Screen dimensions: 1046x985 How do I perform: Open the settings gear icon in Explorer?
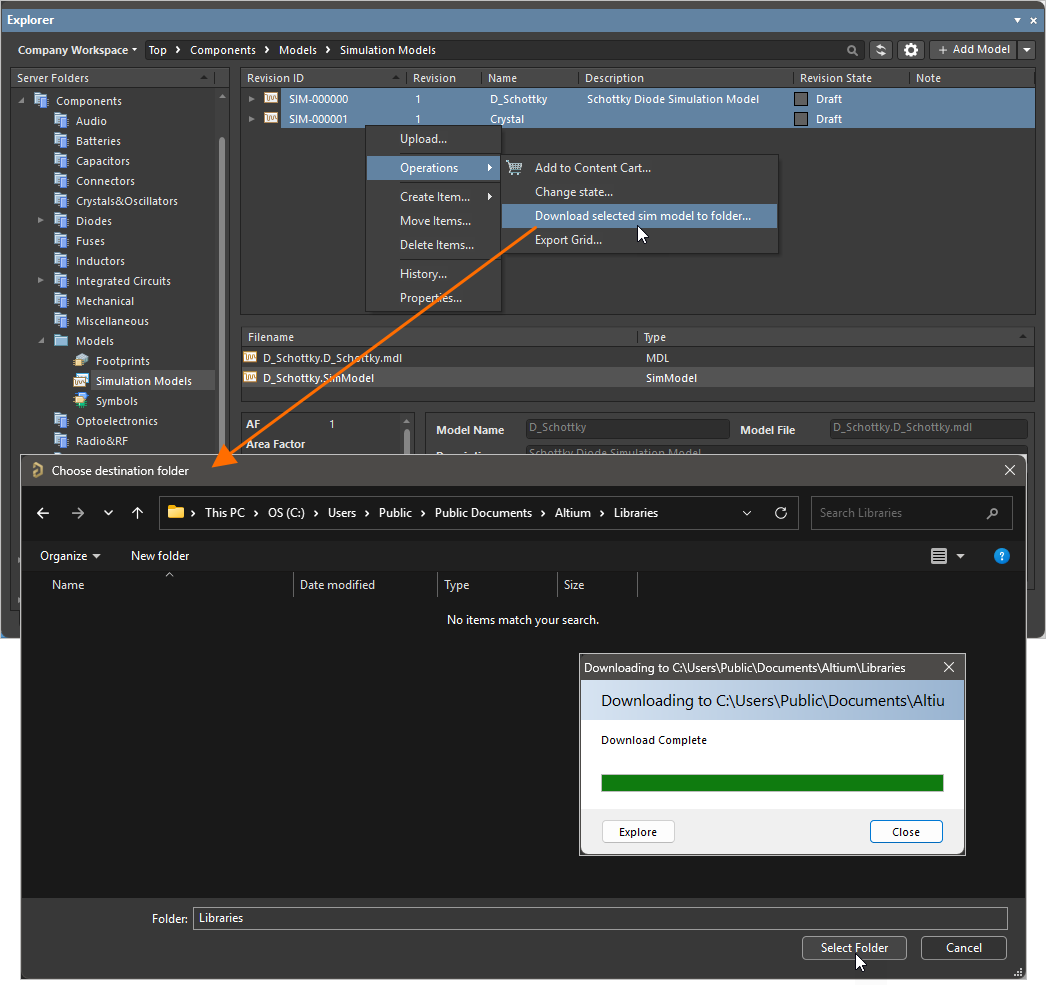point(911,50)
